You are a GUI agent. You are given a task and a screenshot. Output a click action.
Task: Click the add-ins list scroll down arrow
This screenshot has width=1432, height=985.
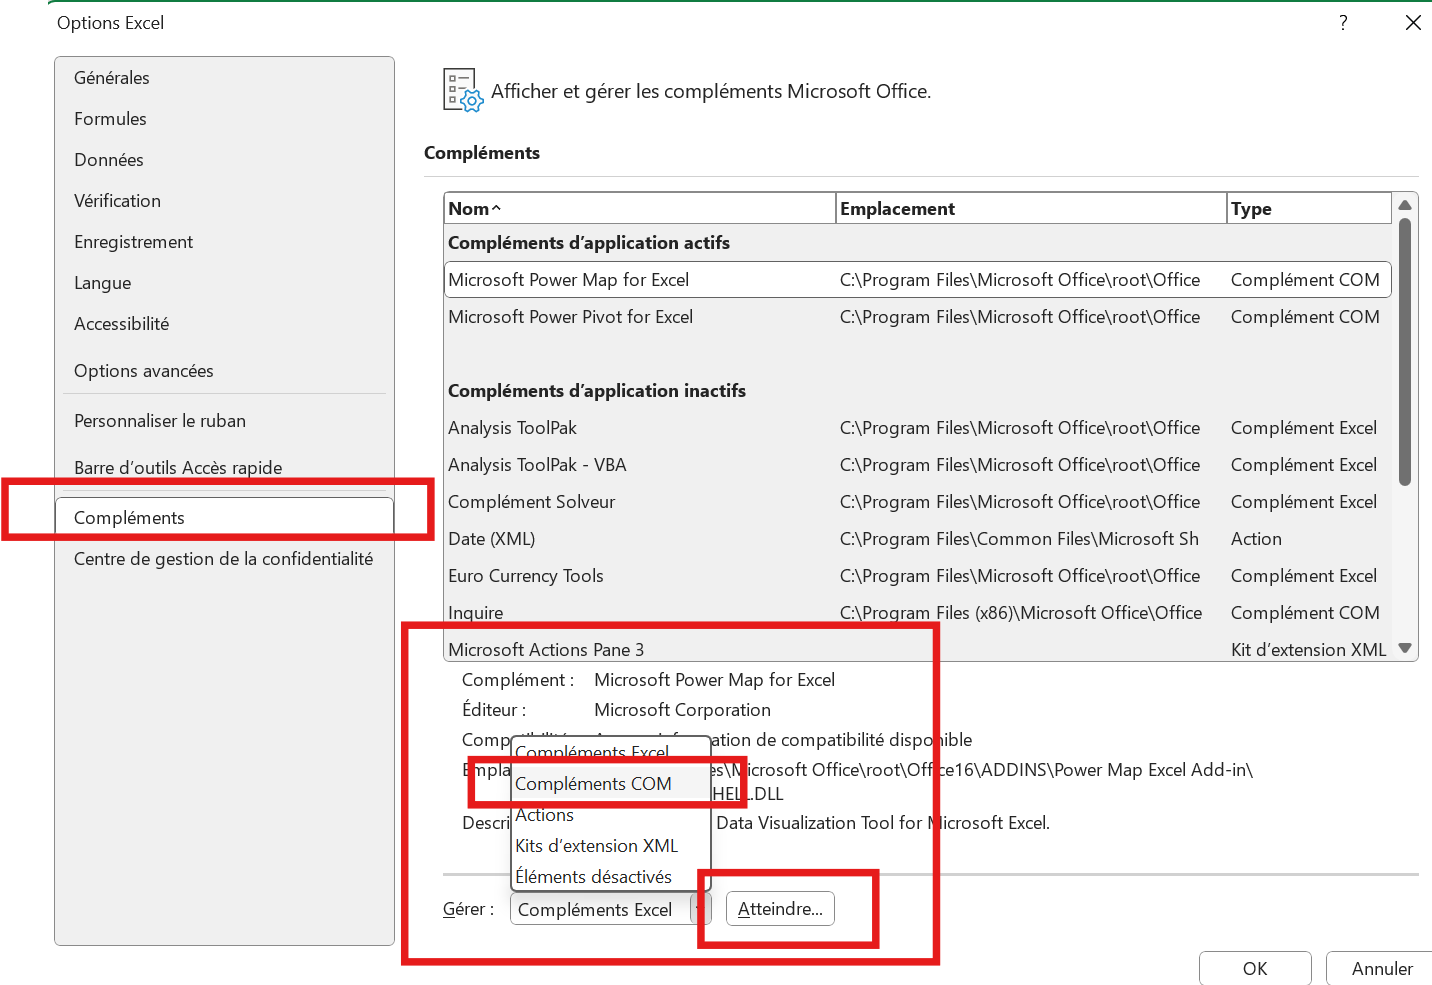(1405, 648)
